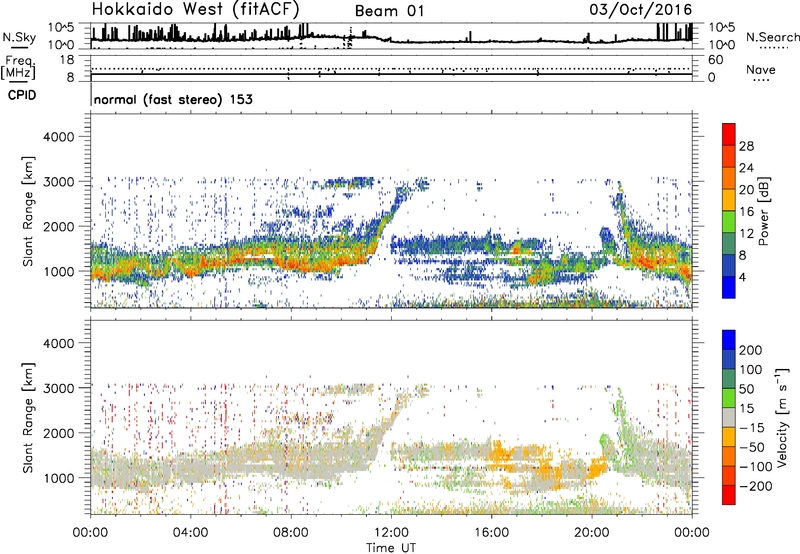The image size is (800, 554).
Task: Select the "12" value on the power colorbar
Action: click(x=746, y=234)
